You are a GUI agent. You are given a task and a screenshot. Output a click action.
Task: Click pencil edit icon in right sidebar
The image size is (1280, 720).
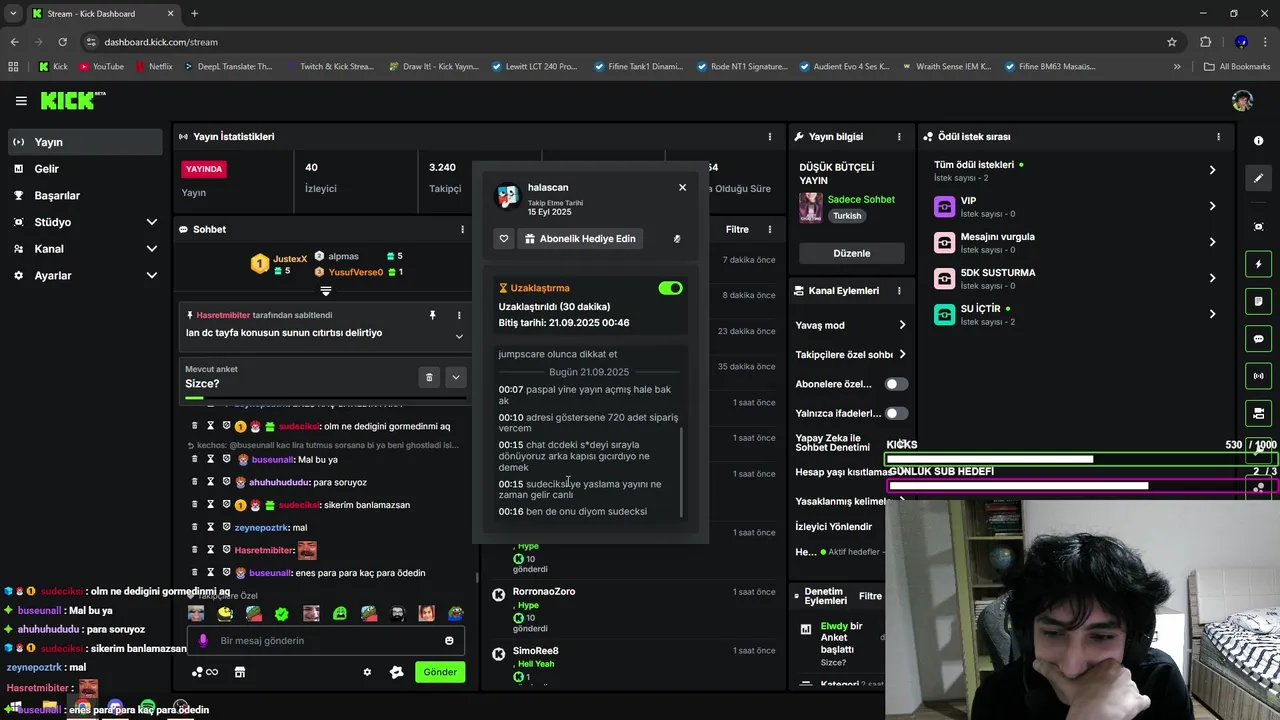click(x=1258, y=178)
